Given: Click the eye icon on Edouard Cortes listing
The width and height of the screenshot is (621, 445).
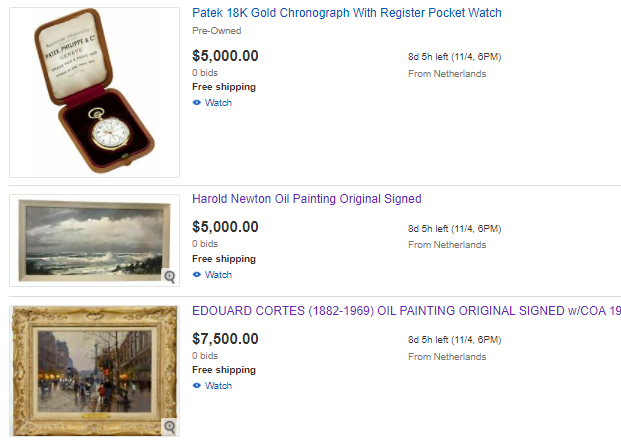Looking at the screenshot, I should click(x=197, y=386).
